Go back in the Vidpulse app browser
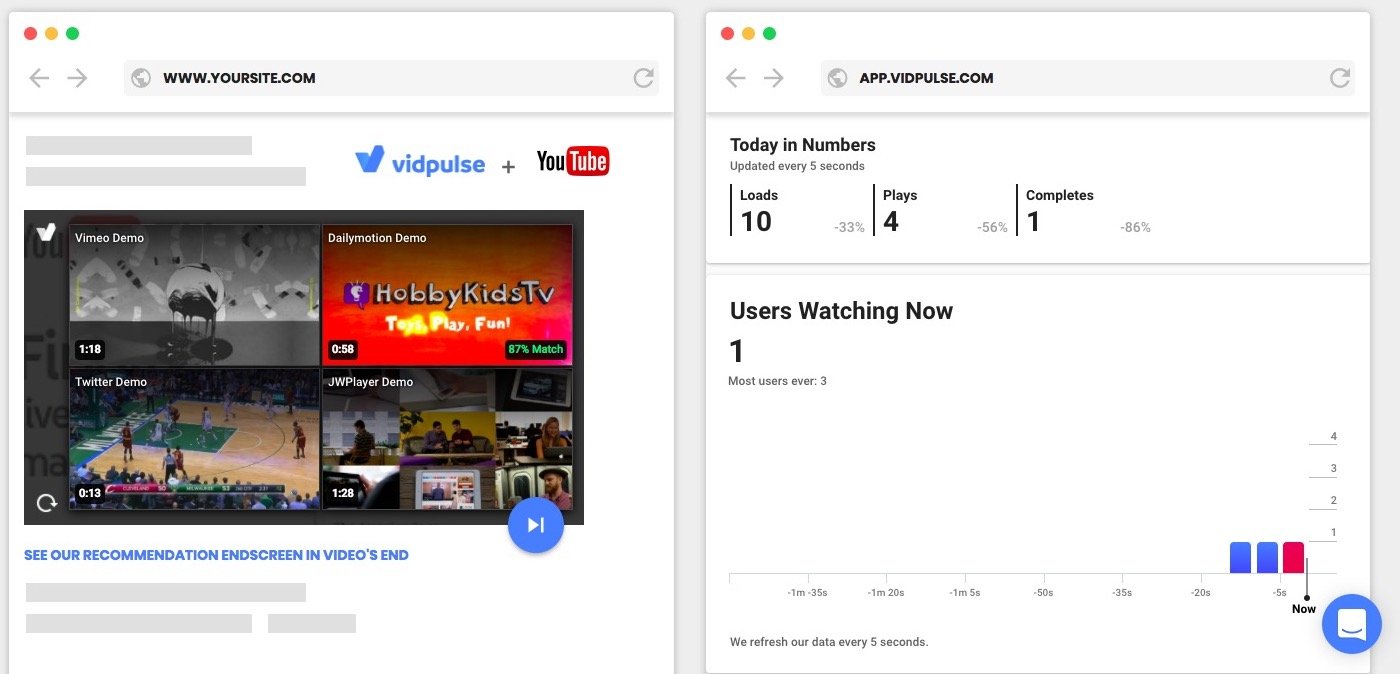Viewport: 1400px width, 674px height. coord(736,78)
